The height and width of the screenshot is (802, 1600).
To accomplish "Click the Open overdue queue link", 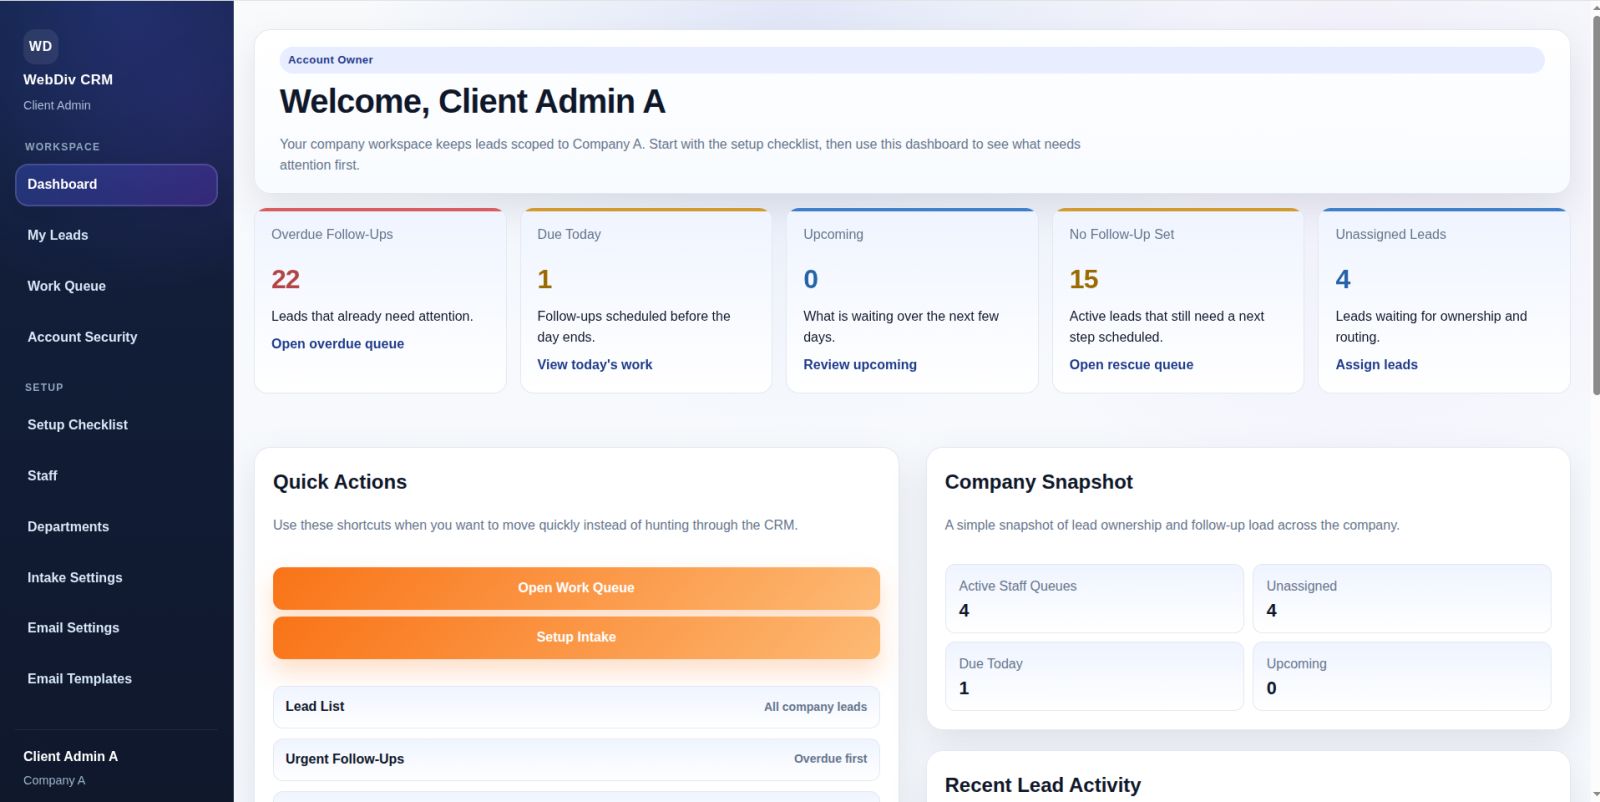I will pos(338,344).
